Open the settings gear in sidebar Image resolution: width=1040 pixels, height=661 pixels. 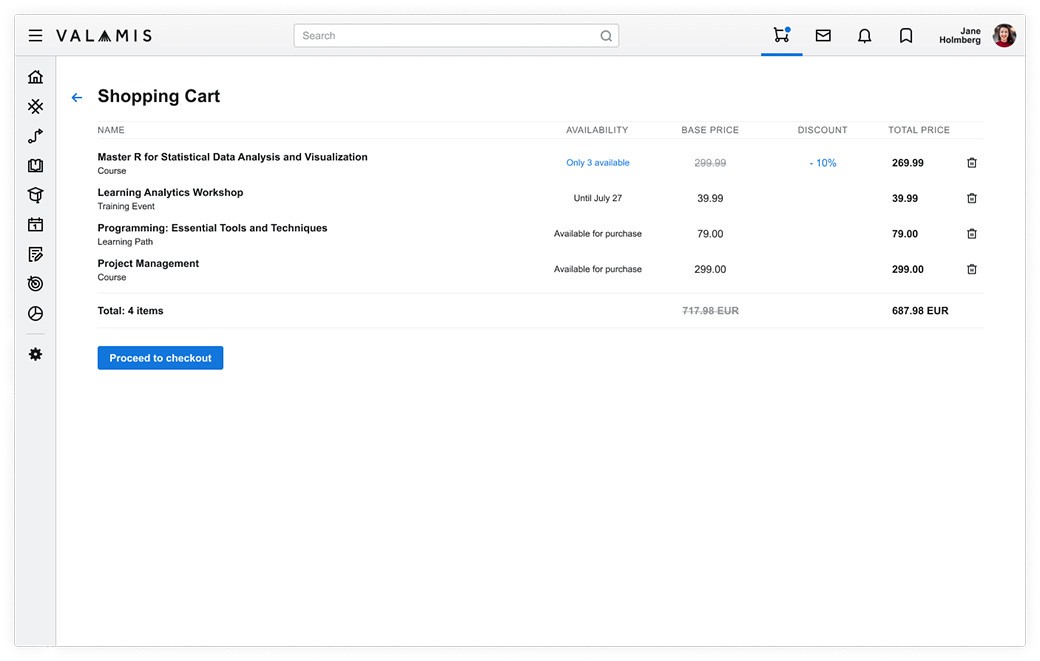pyautogui.click(x=36, y=354)
